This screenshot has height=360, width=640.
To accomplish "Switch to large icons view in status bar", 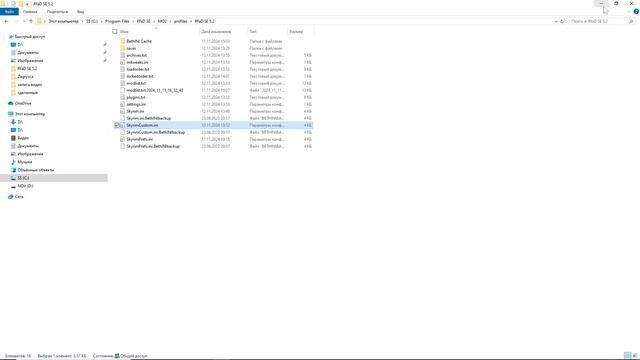I will [x=635, y=356].
